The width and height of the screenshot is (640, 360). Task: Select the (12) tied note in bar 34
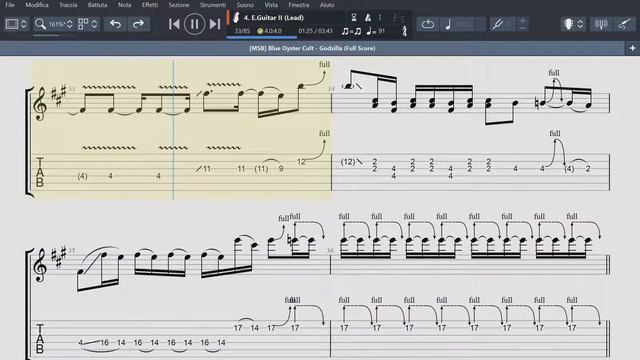[348, 162]
